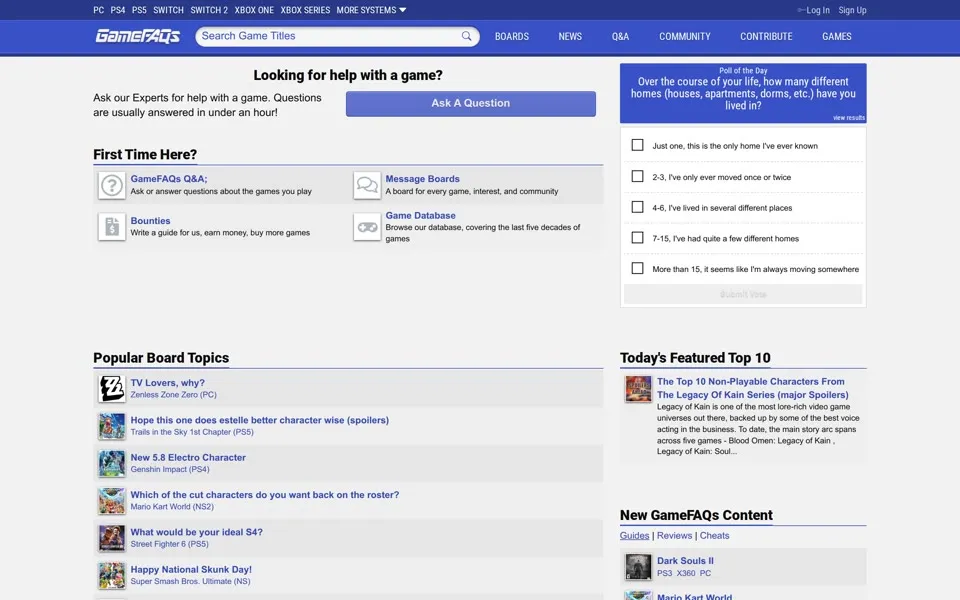Image resolution: width=960 pixels, height=600 pixels.
Task: Open 'What would be your ideal S4?' topic
Action: 197,532
